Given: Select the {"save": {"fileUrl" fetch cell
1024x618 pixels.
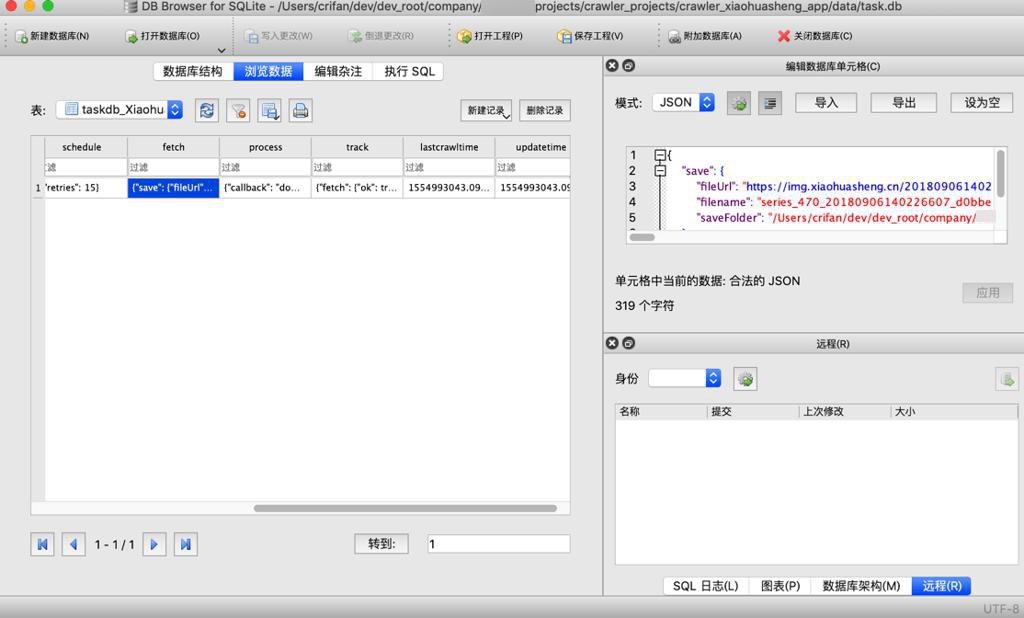Looking at the screenshot, I should pos(173,187).
